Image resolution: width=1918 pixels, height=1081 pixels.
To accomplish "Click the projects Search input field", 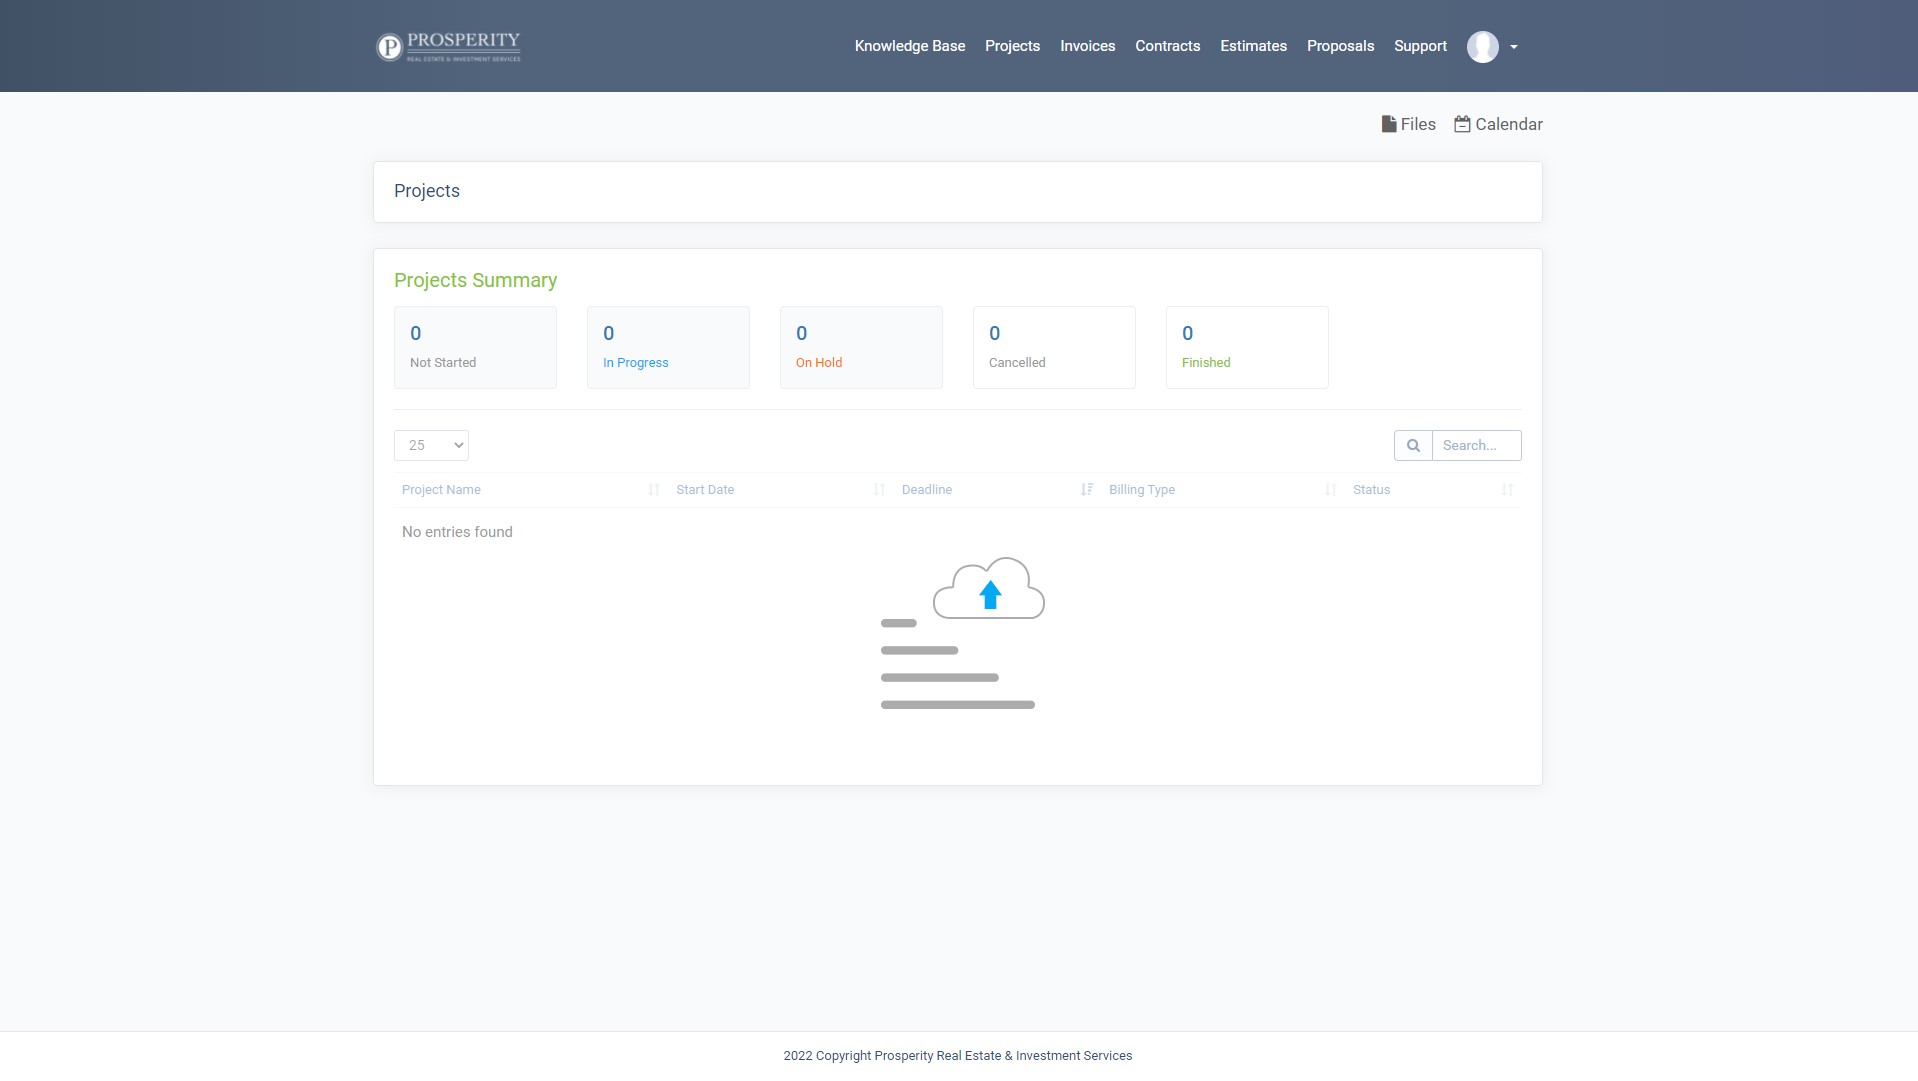I will click(1476, 446).
